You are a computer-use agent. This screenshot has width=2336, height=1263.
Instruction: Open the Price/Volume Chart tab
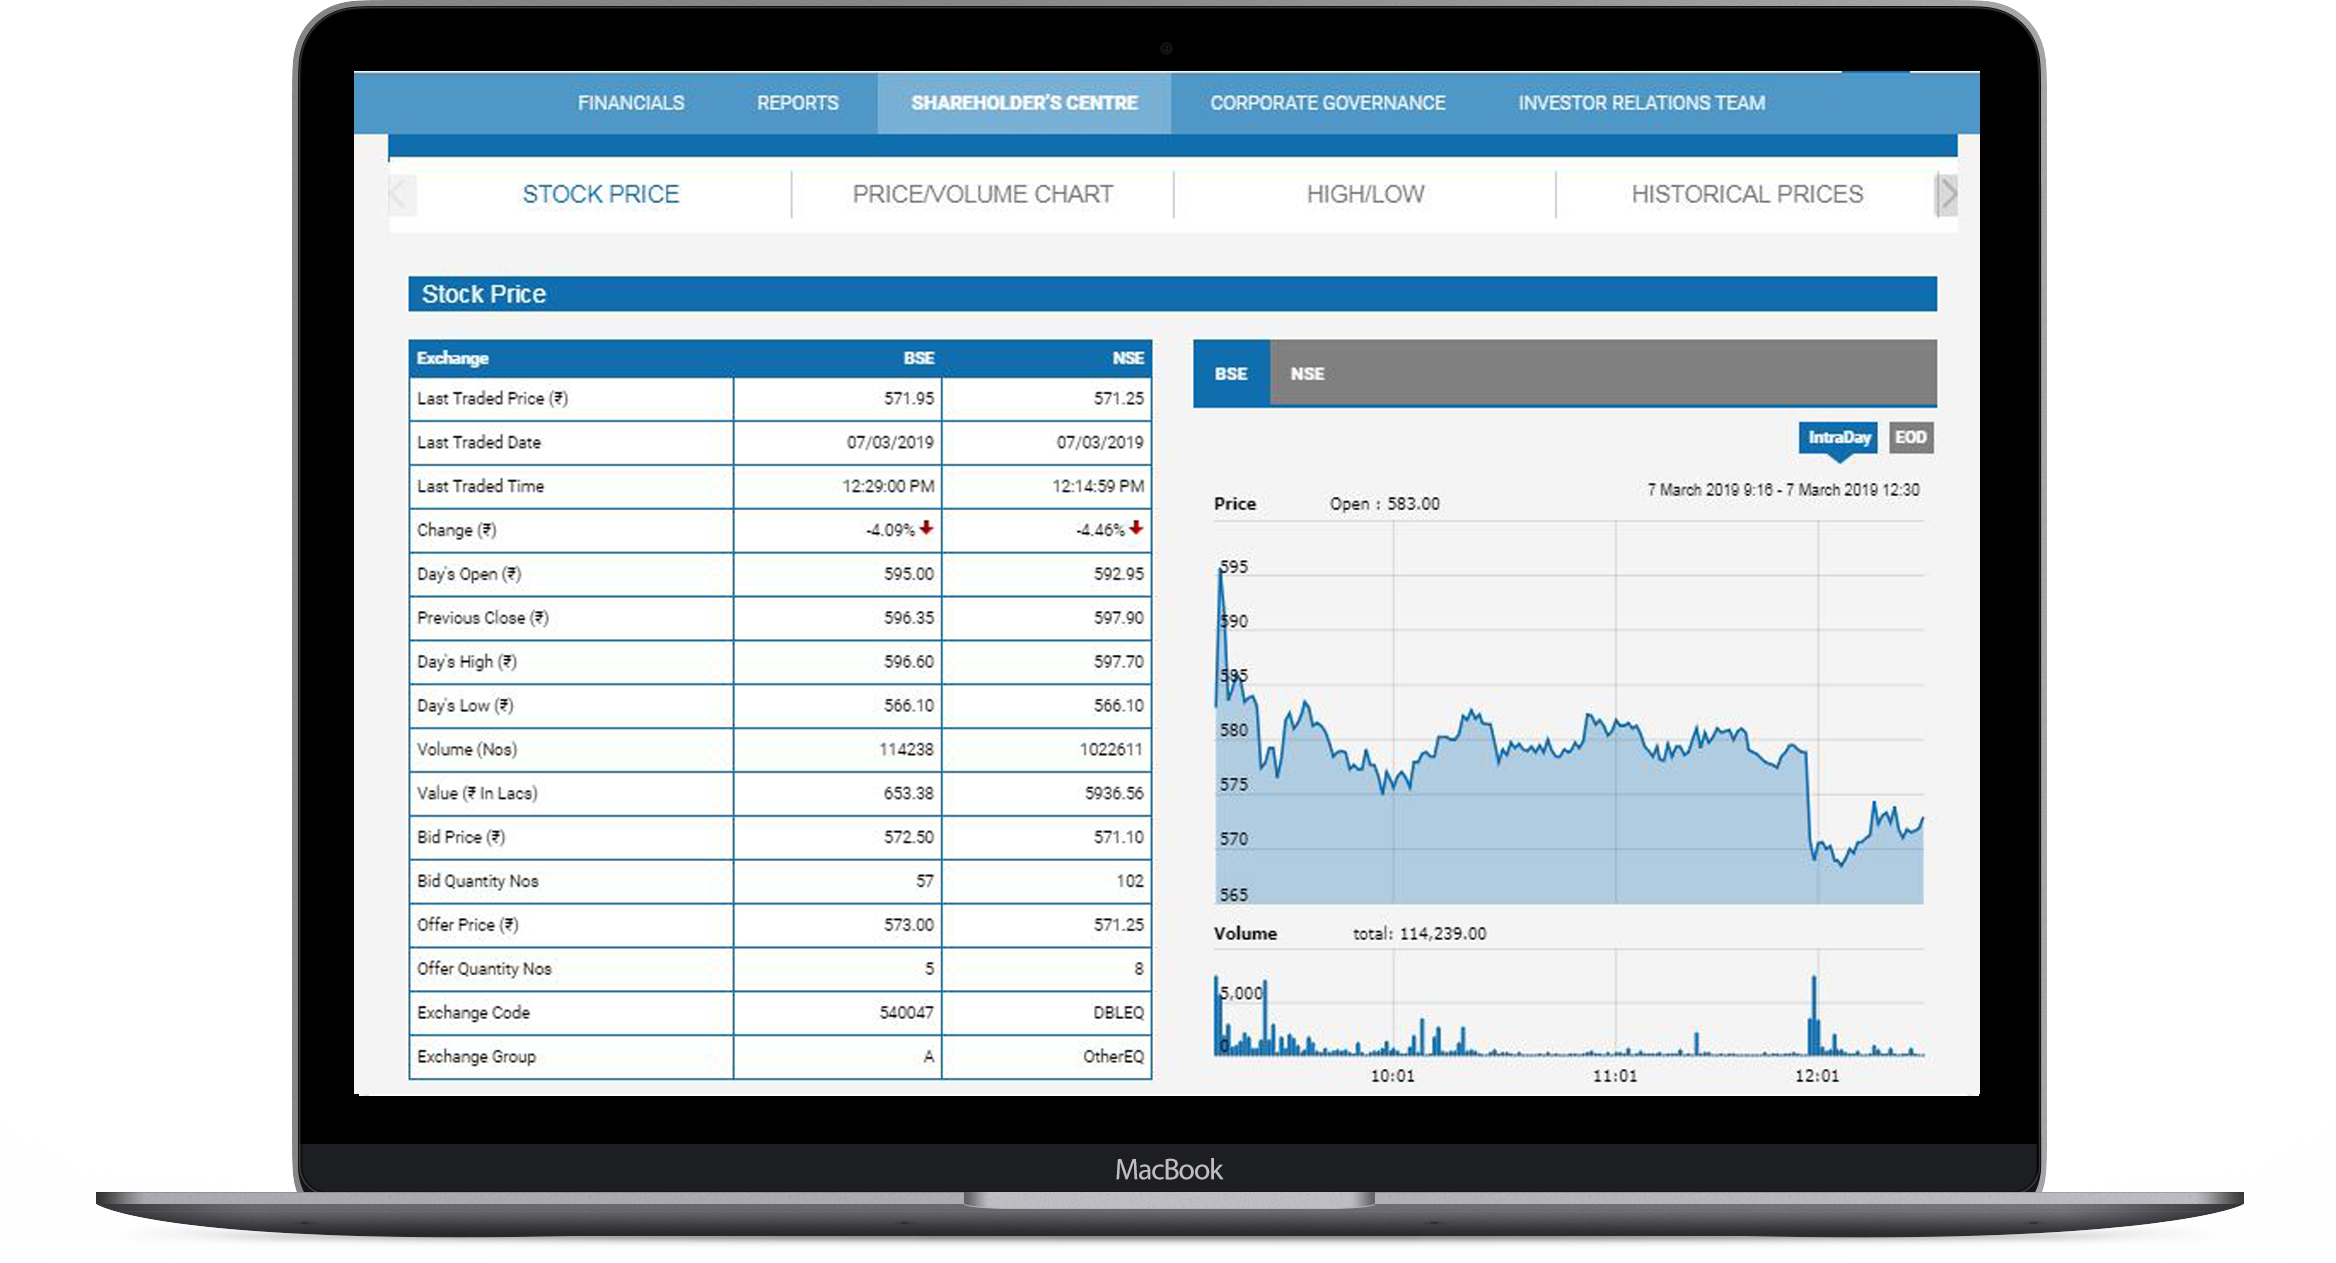982,194
